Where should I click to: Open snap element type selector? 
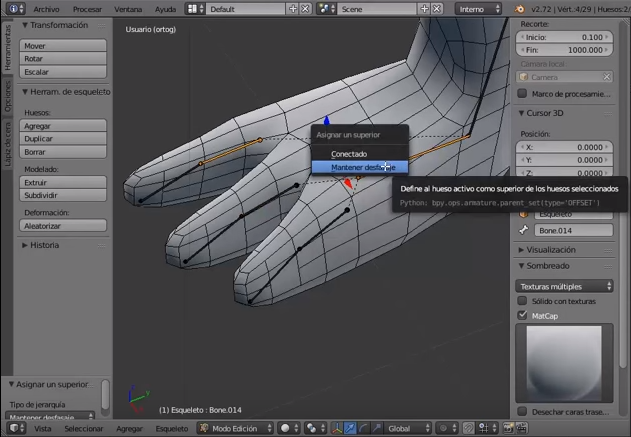(x=487, y=428)
